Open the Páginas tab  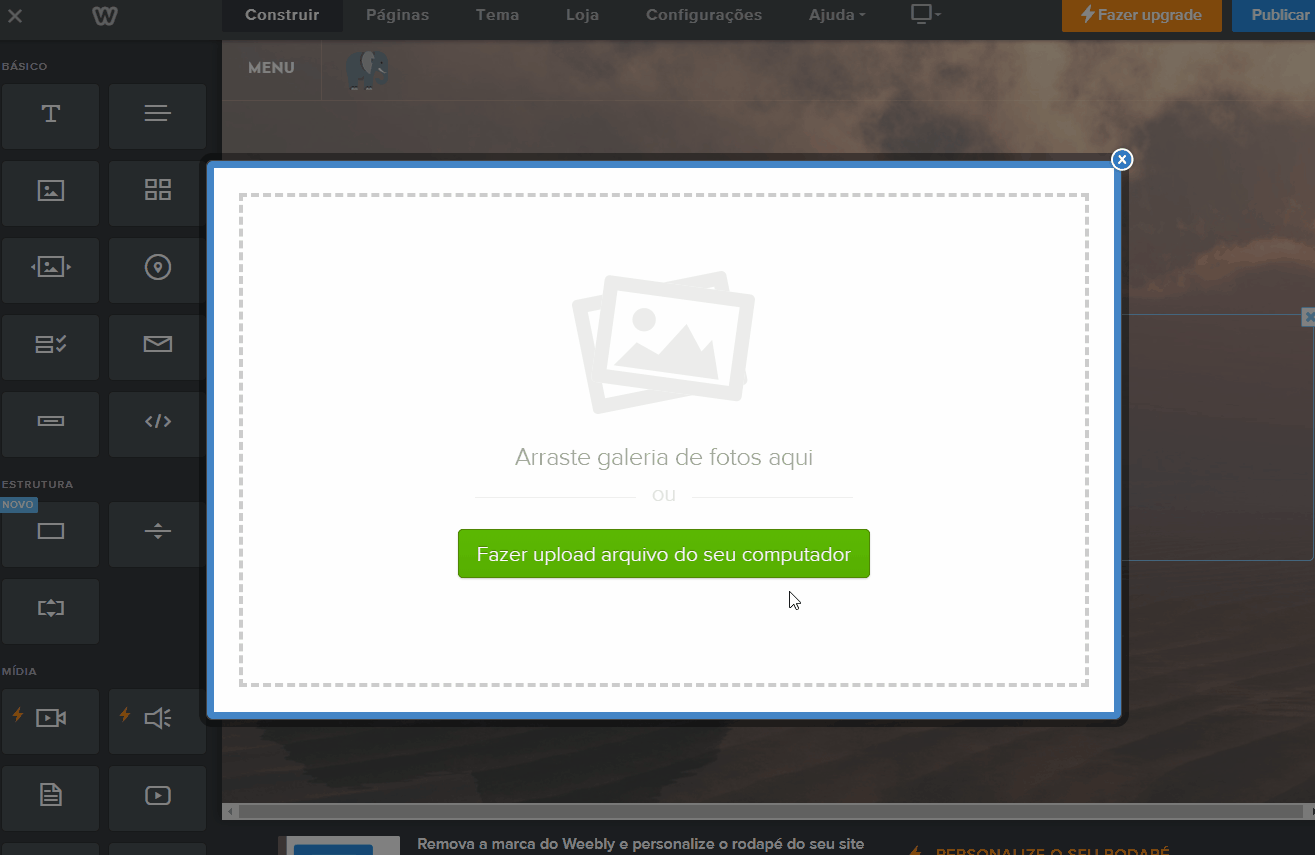point(397,15)
